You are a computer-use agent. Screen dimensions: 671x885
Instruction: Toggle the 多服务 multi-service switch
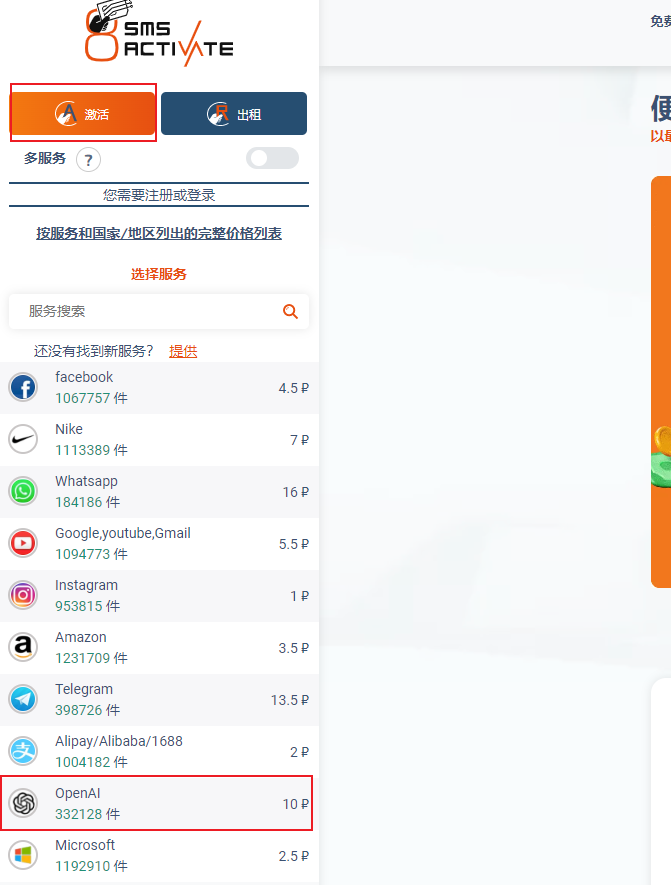pos(273,159)
